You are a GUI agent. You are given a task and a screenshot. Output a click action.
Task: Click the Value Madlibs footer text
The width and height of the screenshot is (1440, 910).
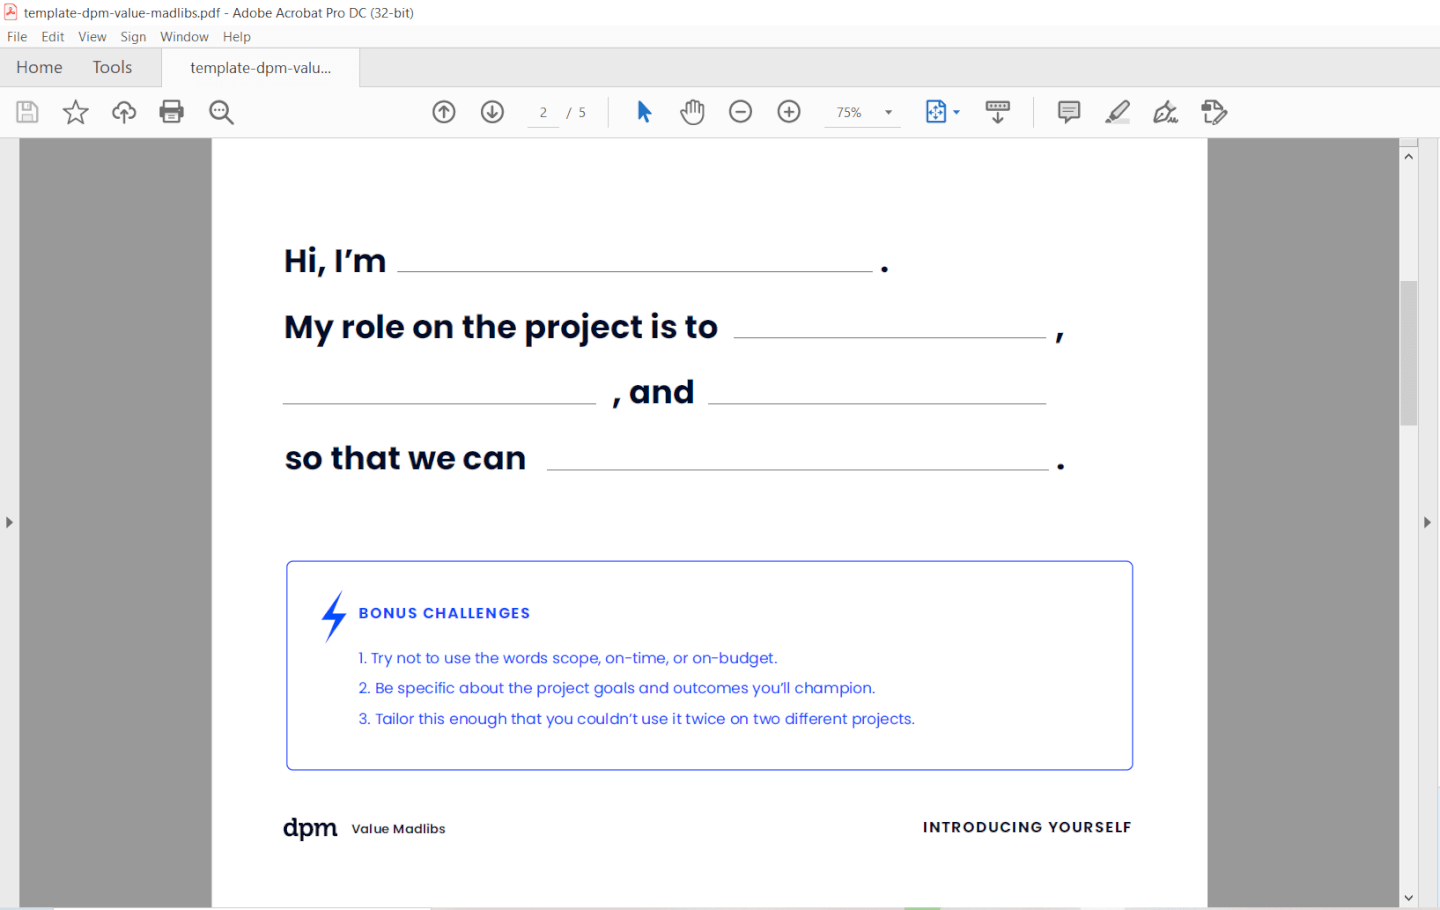pos(398,829)
